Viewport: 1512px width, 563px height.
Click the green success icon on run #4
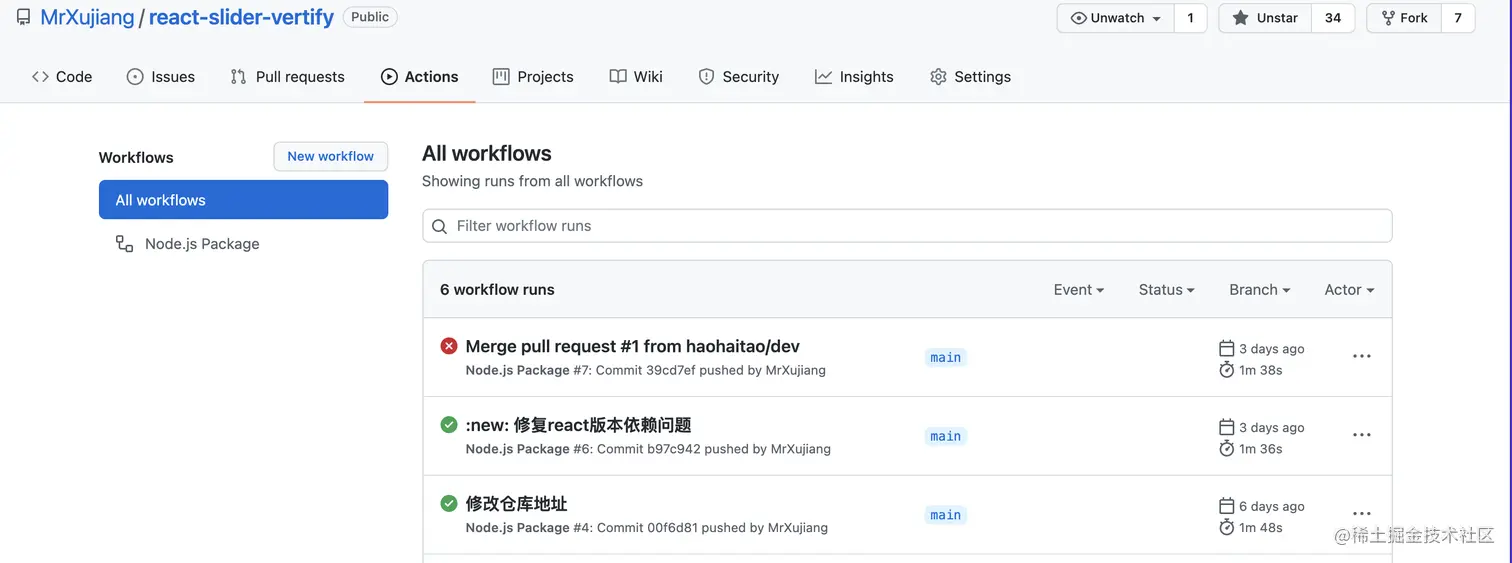tap(449, 503)
